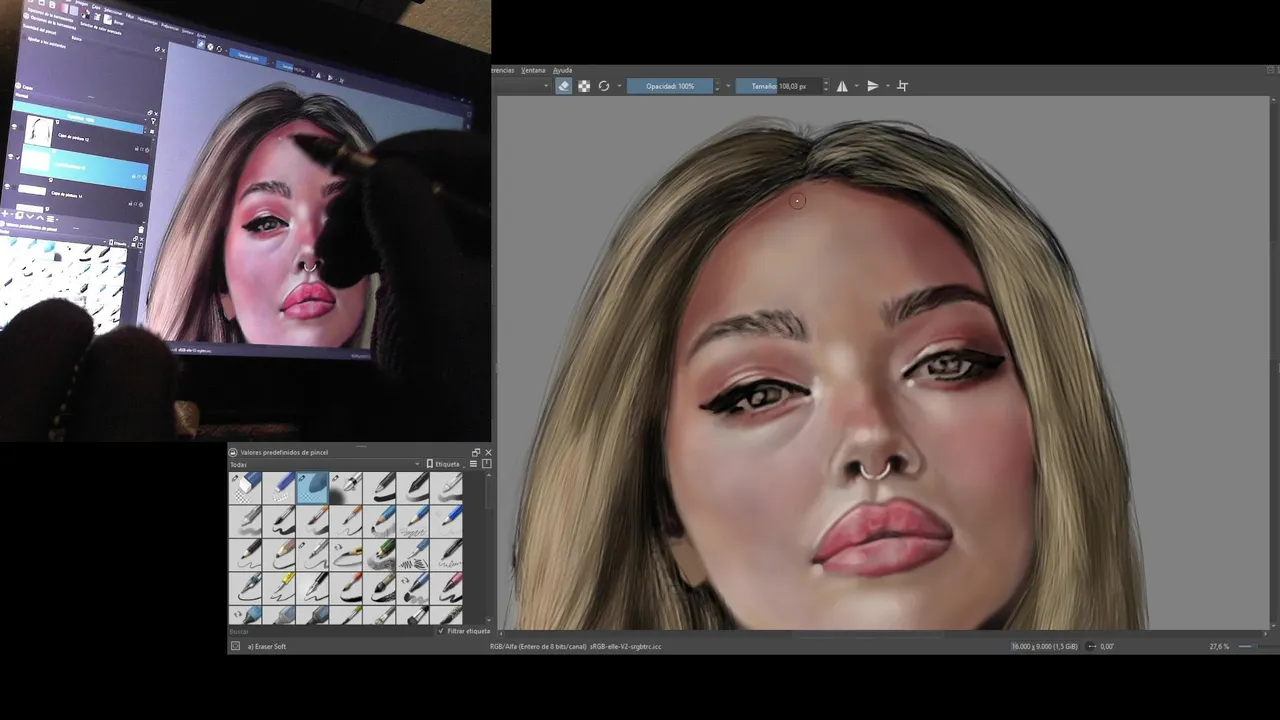Click scroll-down arrow of preset list

[x=488, y=619]
